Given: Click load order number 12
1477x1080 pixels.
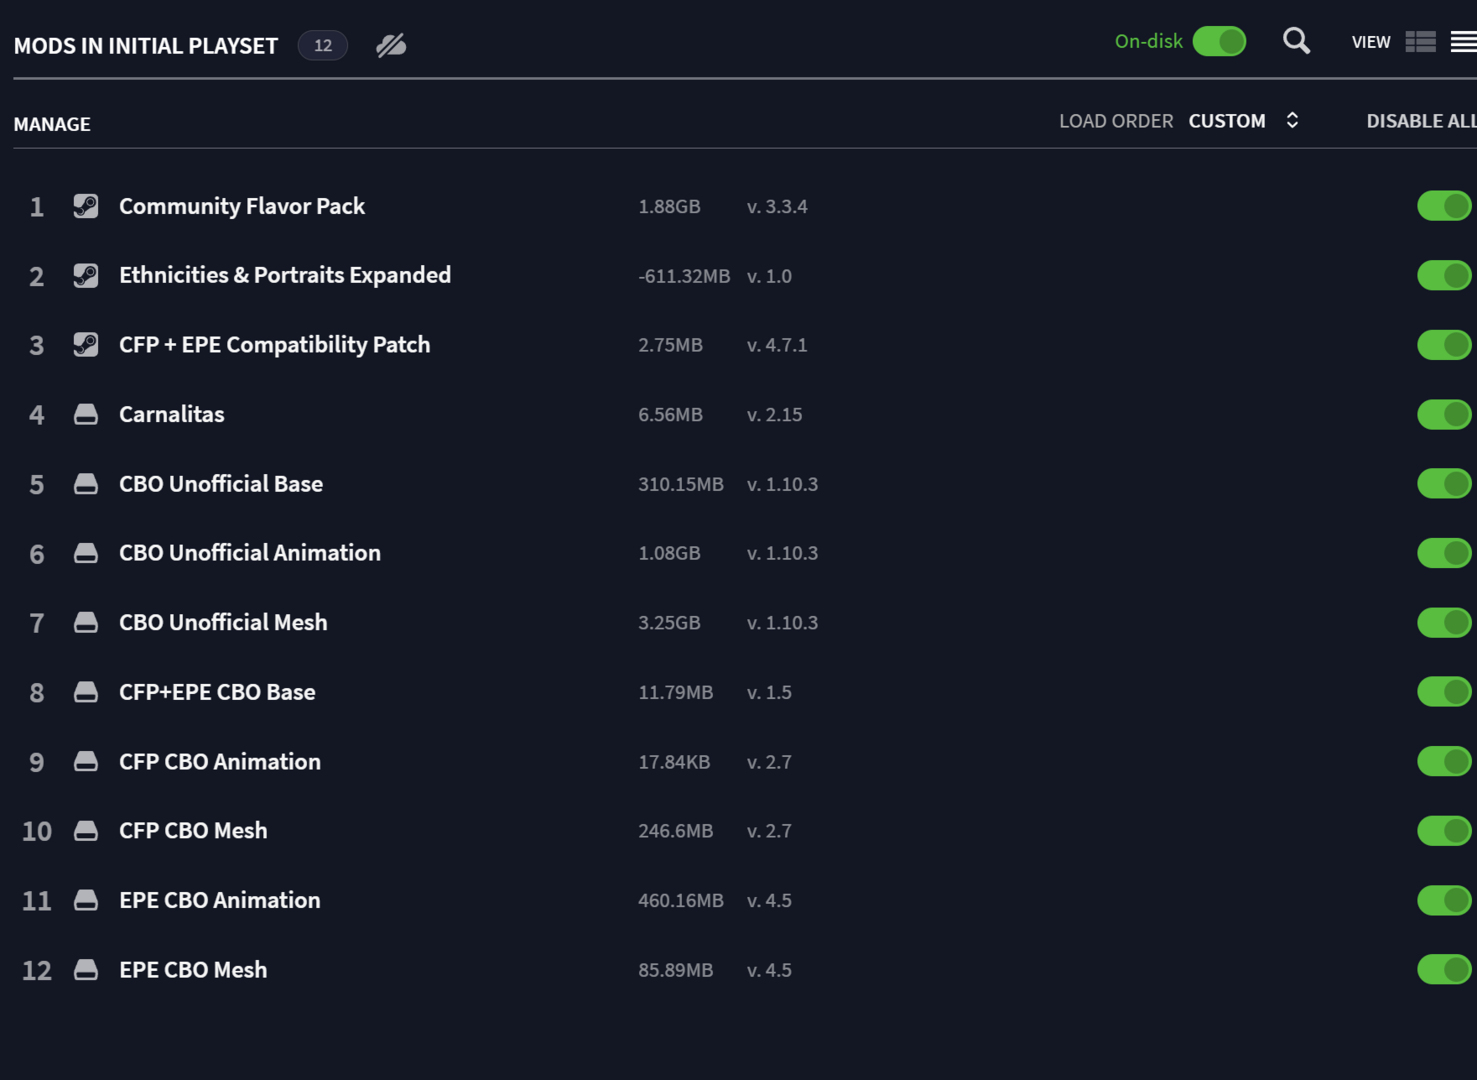Looking at the screenshot, I should 37,970.
